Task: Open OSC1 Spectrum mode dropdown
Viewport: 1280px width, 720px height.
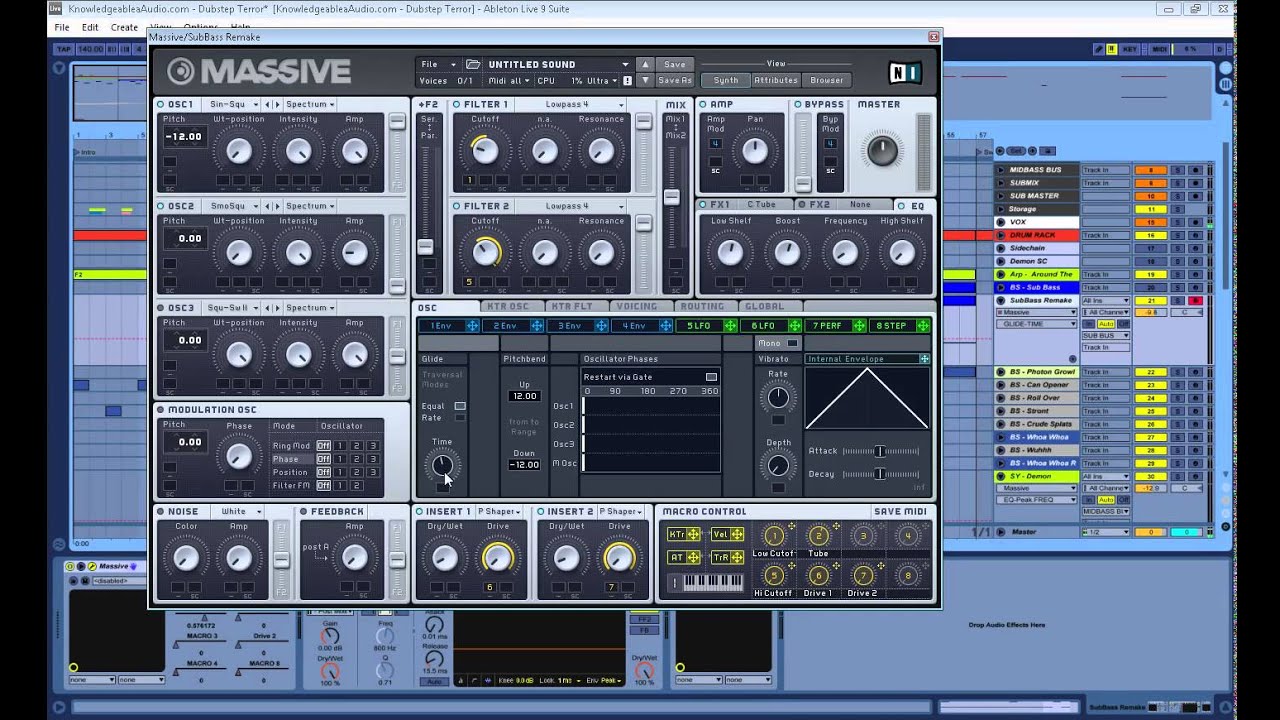Action: pyautogui.click(x=310, y=104)
